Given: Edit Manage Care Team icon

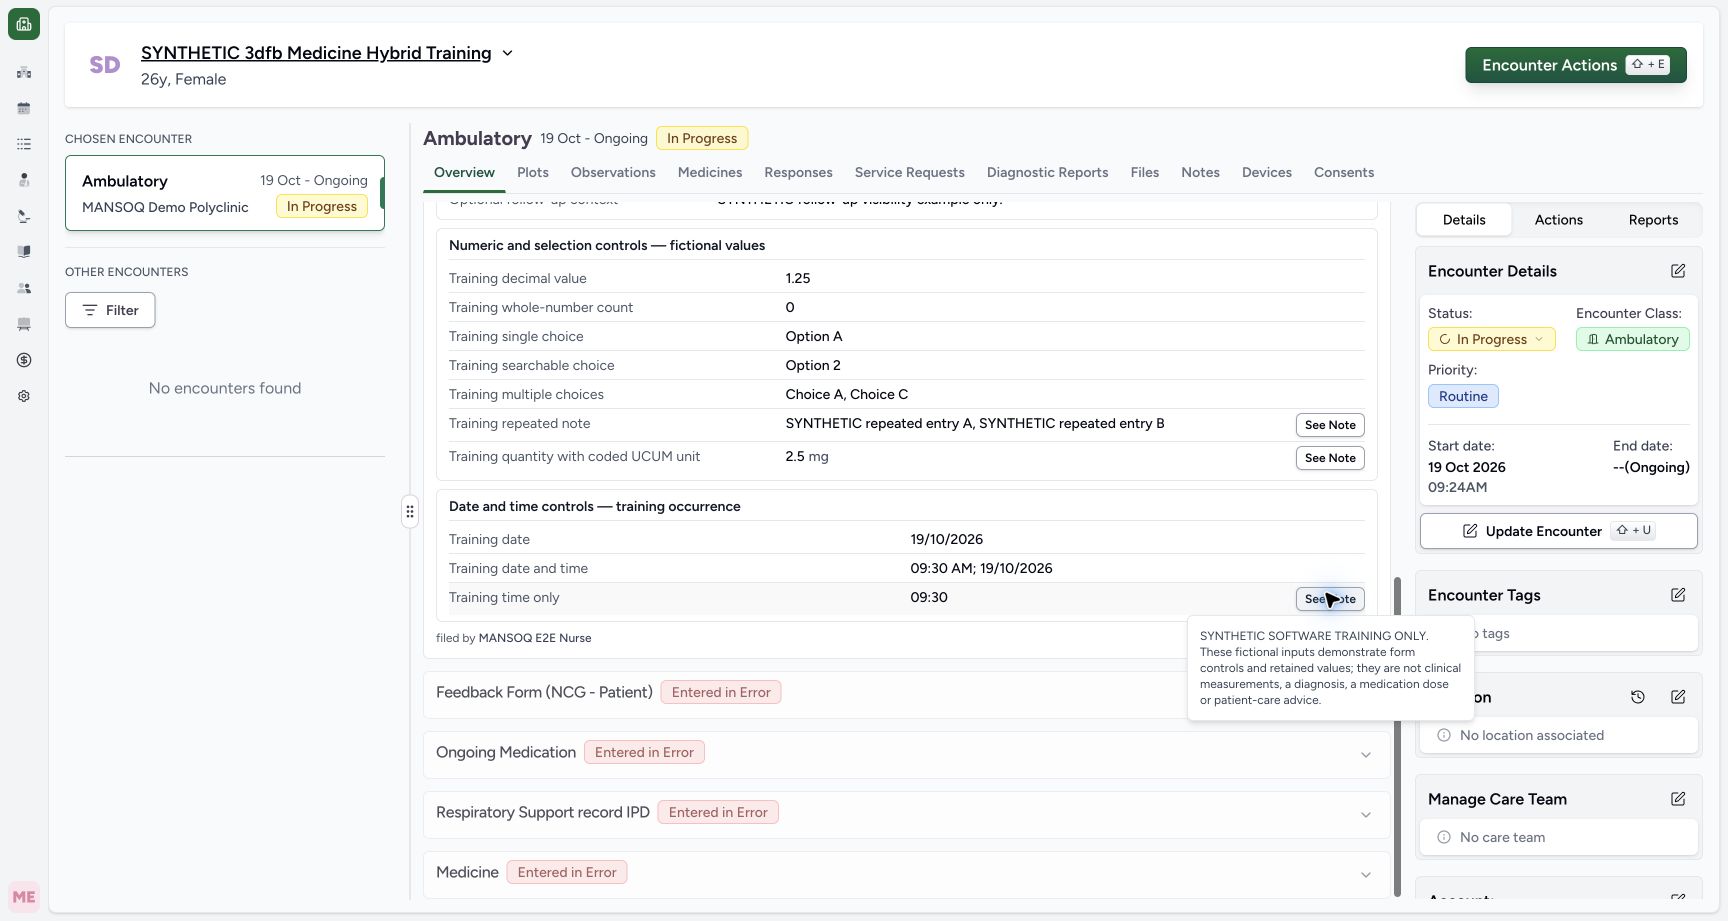Looking at the screenshot, I should point(1678,799).
